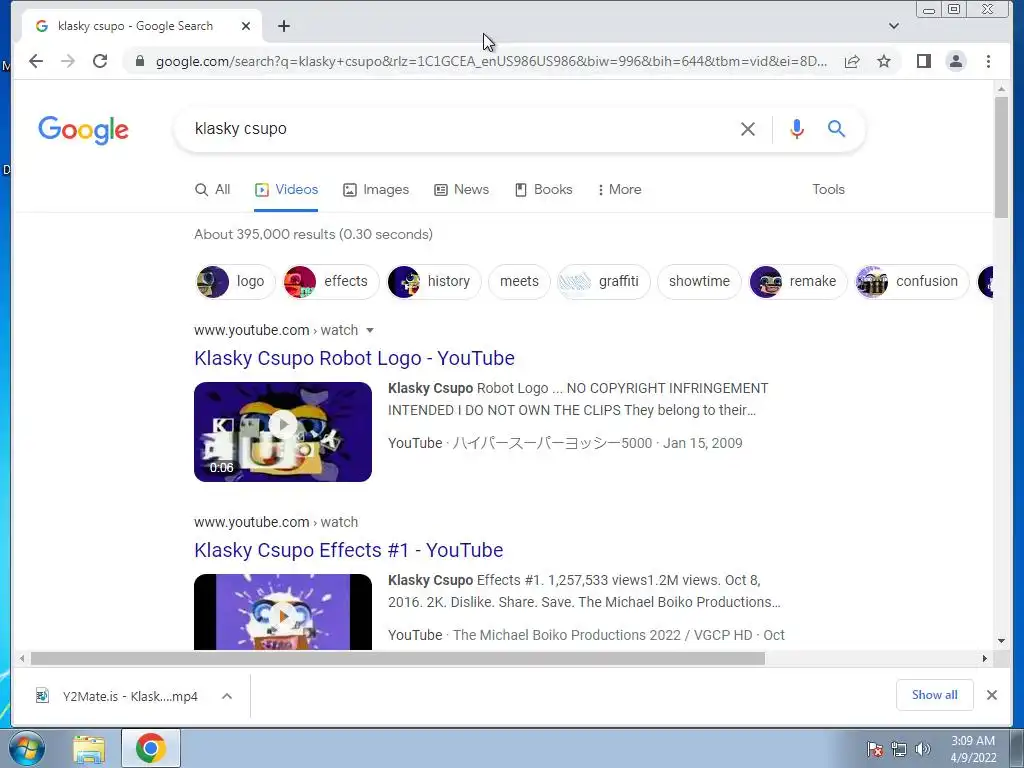Start voice search with the microphone
Viewport: 1024px width, 768px height.
point(797,129)
